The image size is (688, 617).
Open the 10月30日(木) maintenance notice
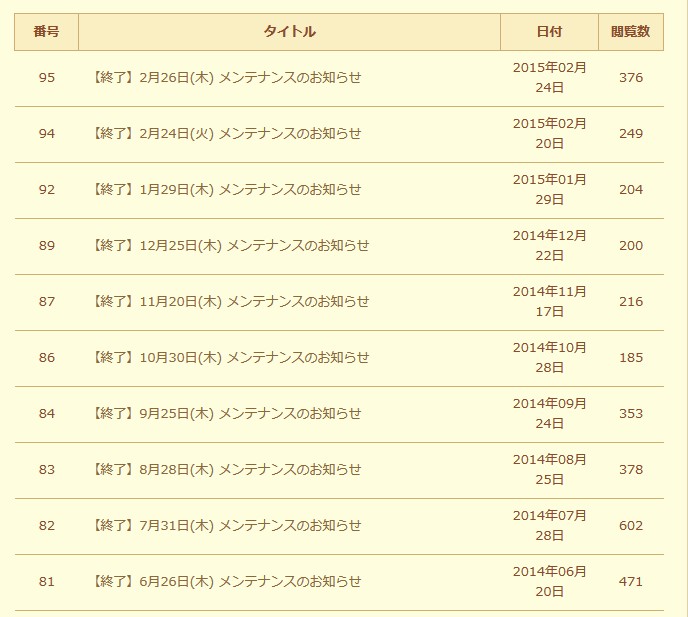(x=230, y=358)
